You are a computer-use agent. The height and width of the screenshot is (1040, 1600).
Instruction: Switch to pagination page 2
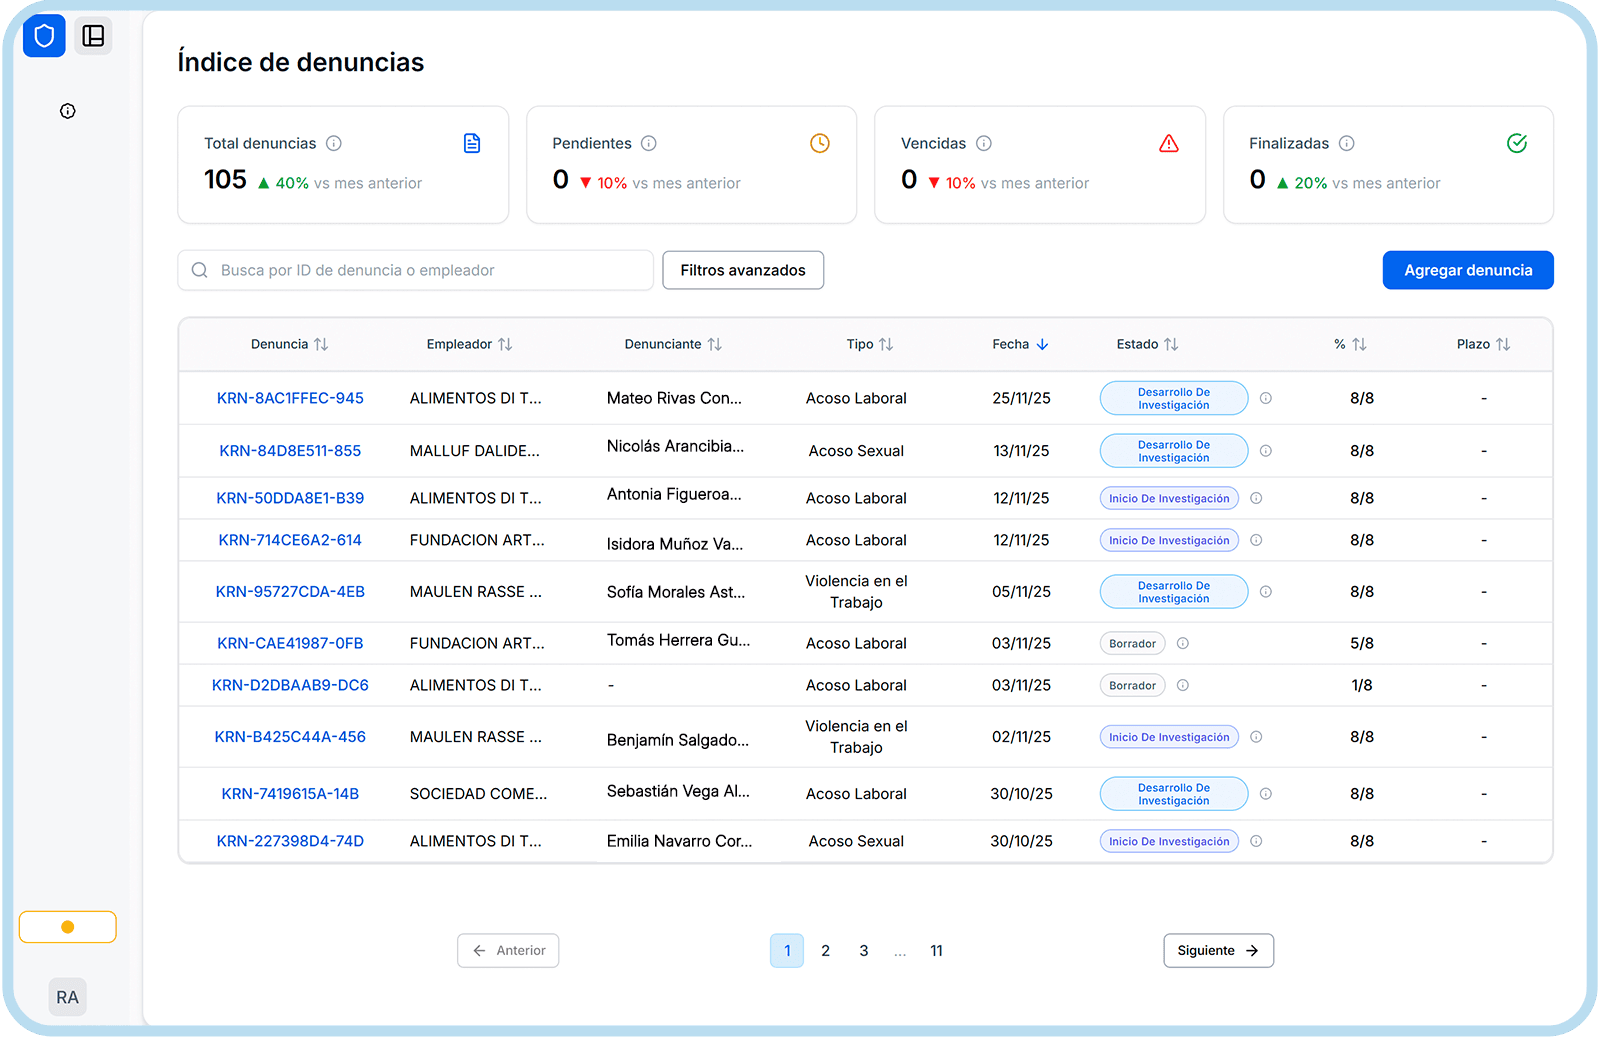pyautogui.click(x=825, y=951)
